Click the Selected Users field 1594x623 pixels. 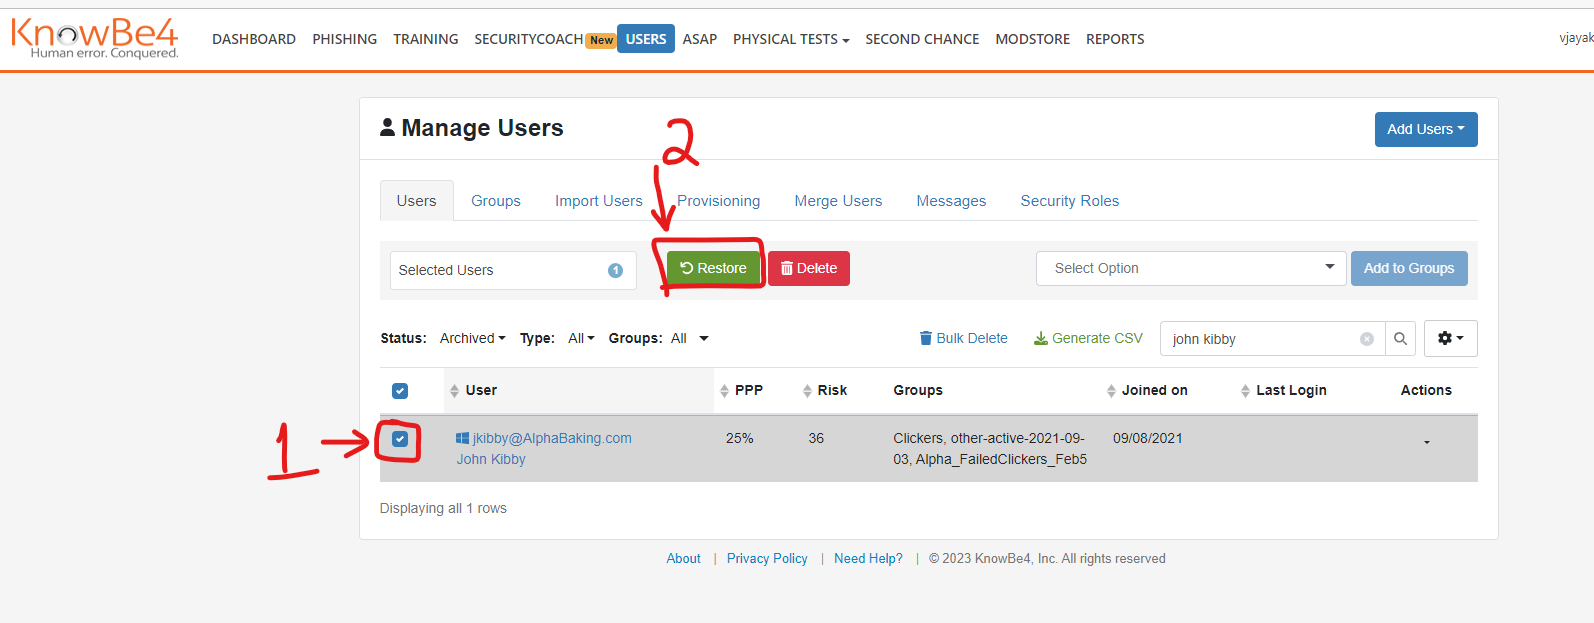[x=513, y=270]
